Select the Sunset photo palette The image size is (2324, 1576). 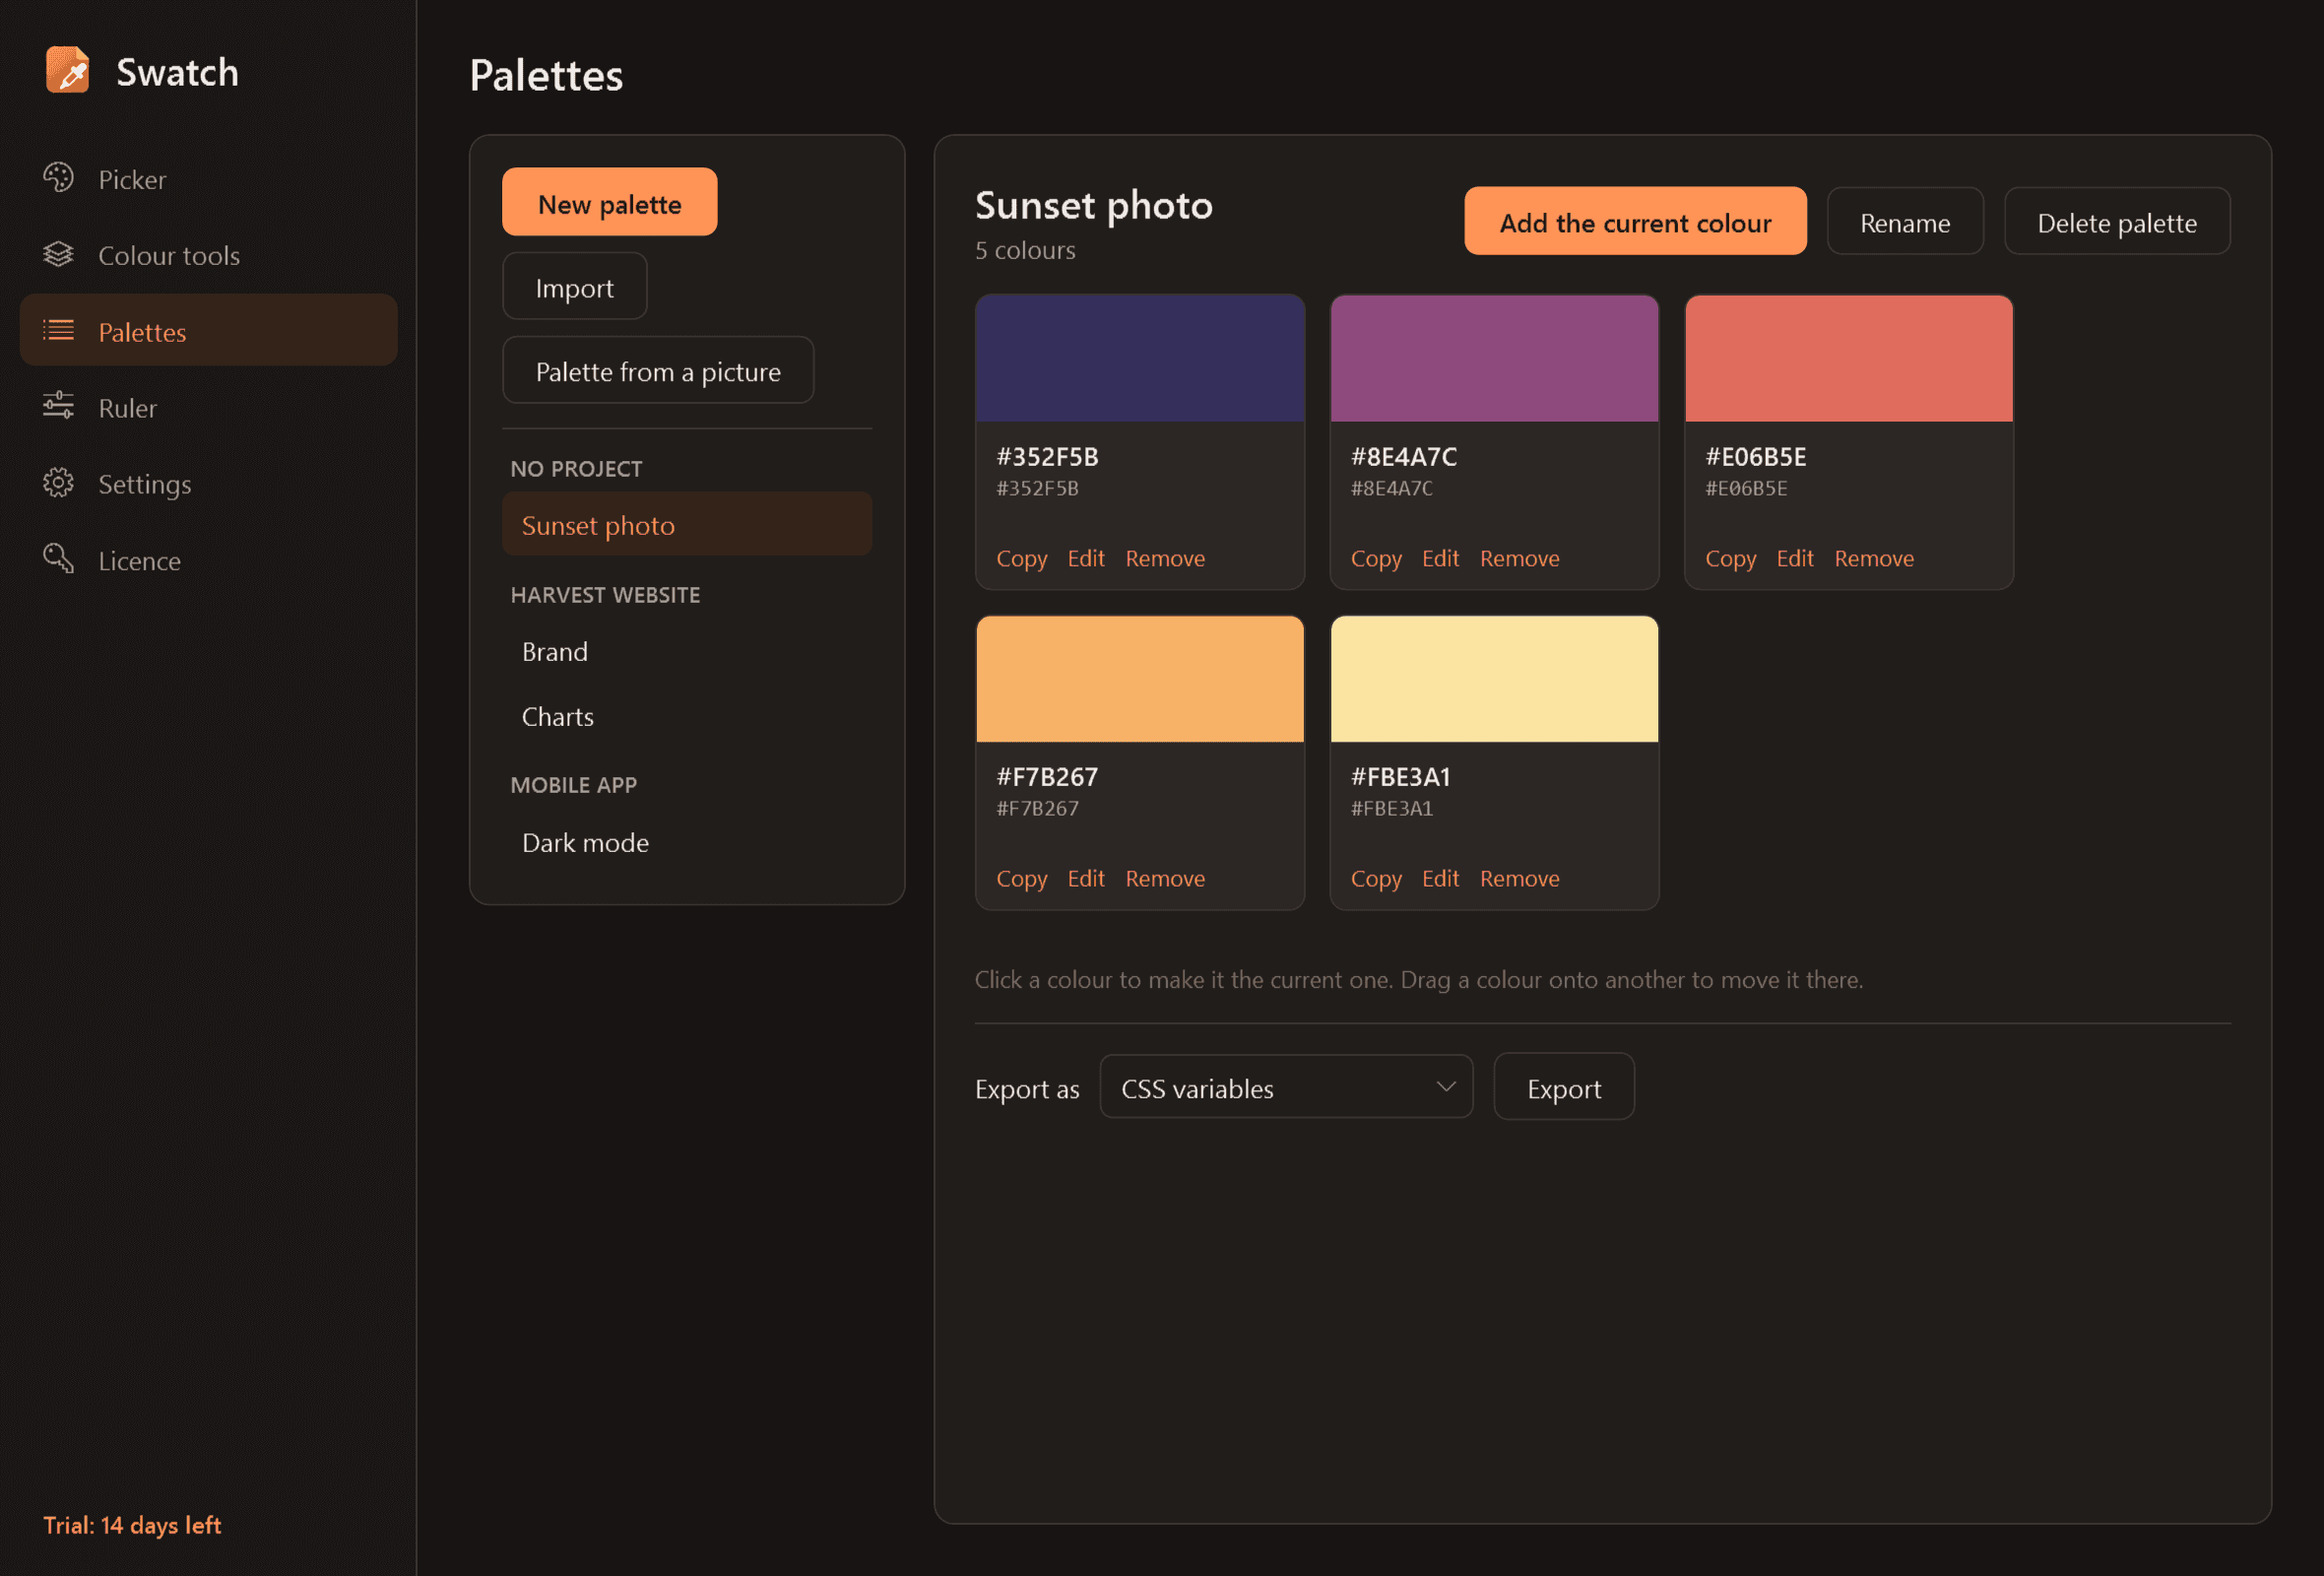coord(687,525)
